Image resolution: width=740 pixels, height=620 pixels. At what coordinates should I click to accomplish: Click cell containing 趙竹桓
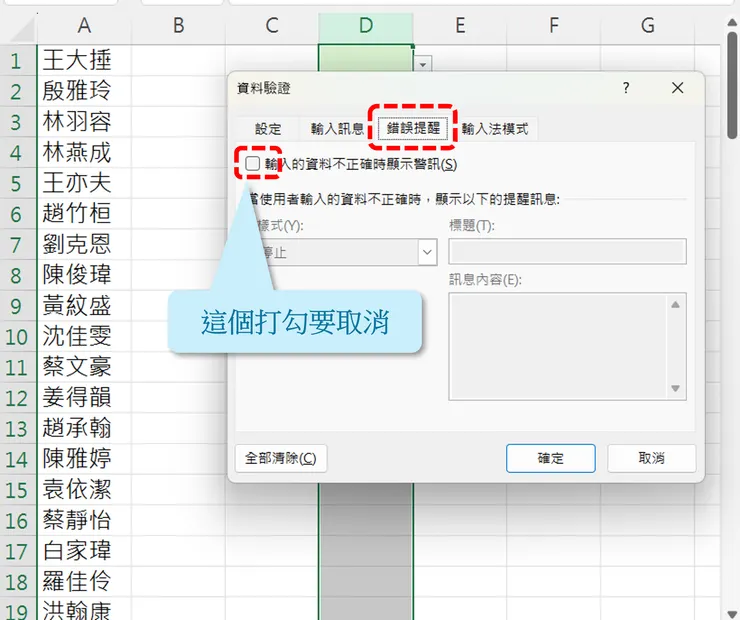pyautogui.click(x=84, y=214)
